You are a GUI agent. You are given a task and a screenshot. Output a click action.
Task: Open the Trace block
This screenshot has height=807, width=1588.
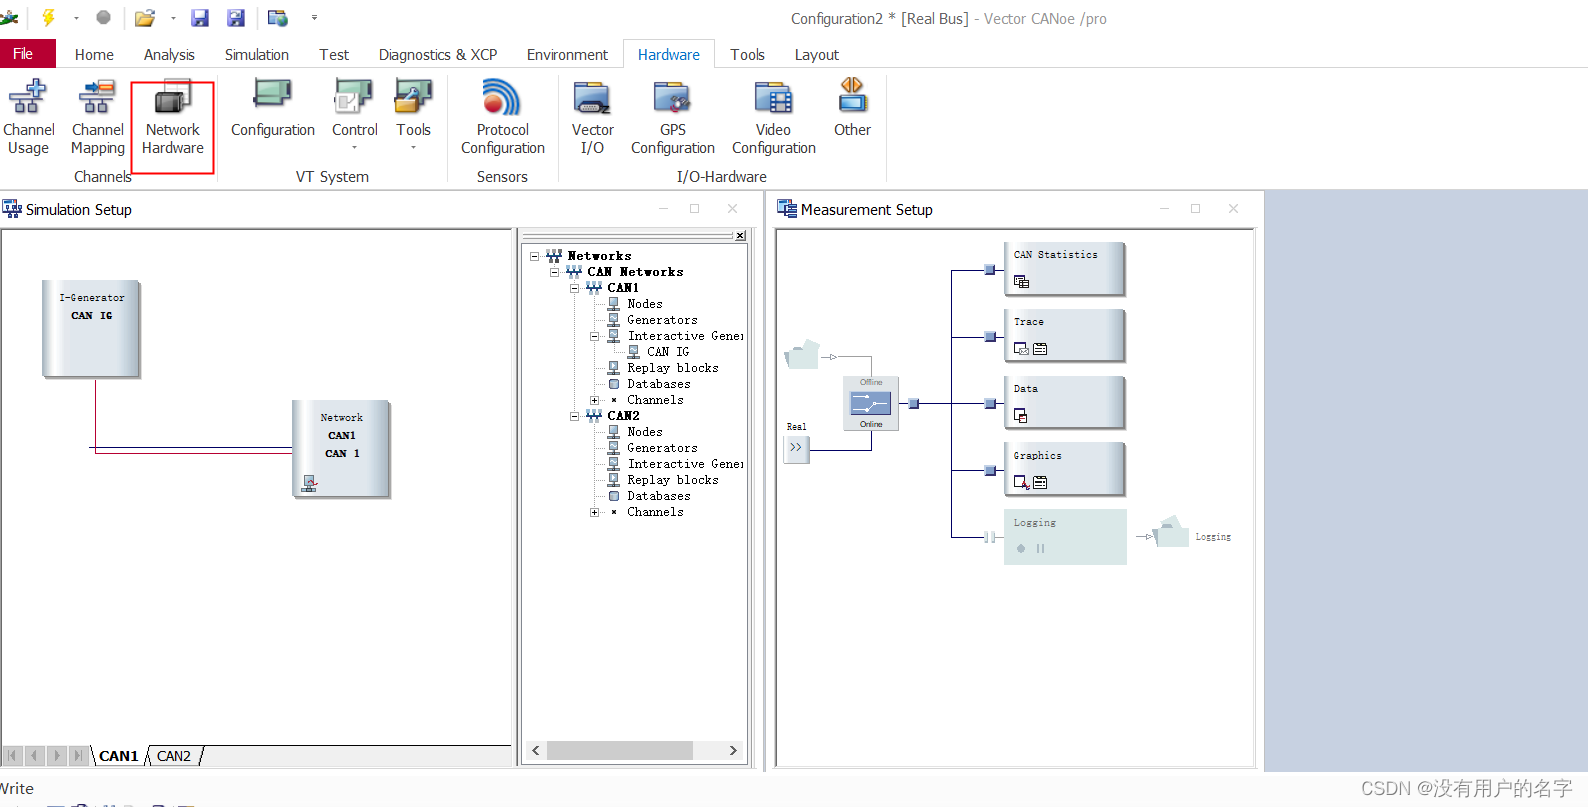pyautogui.click(x=1064, y=335)
